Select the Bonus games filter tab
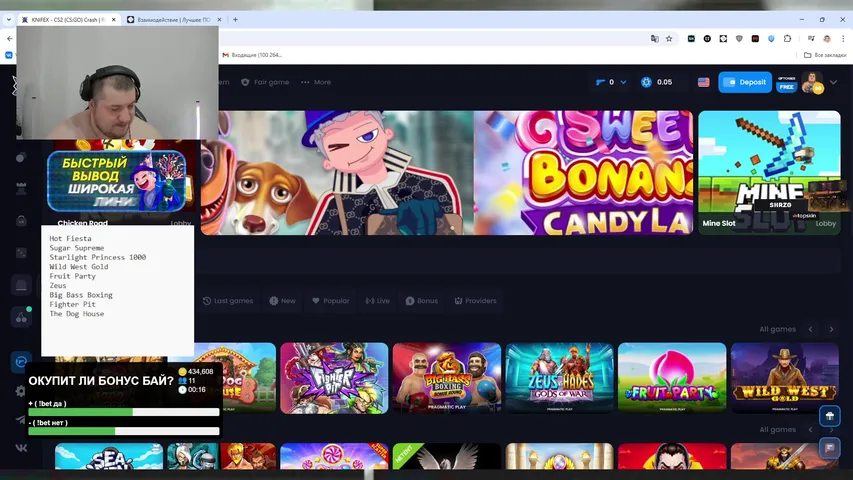The image size is (853, 480). tap(422, 300)
